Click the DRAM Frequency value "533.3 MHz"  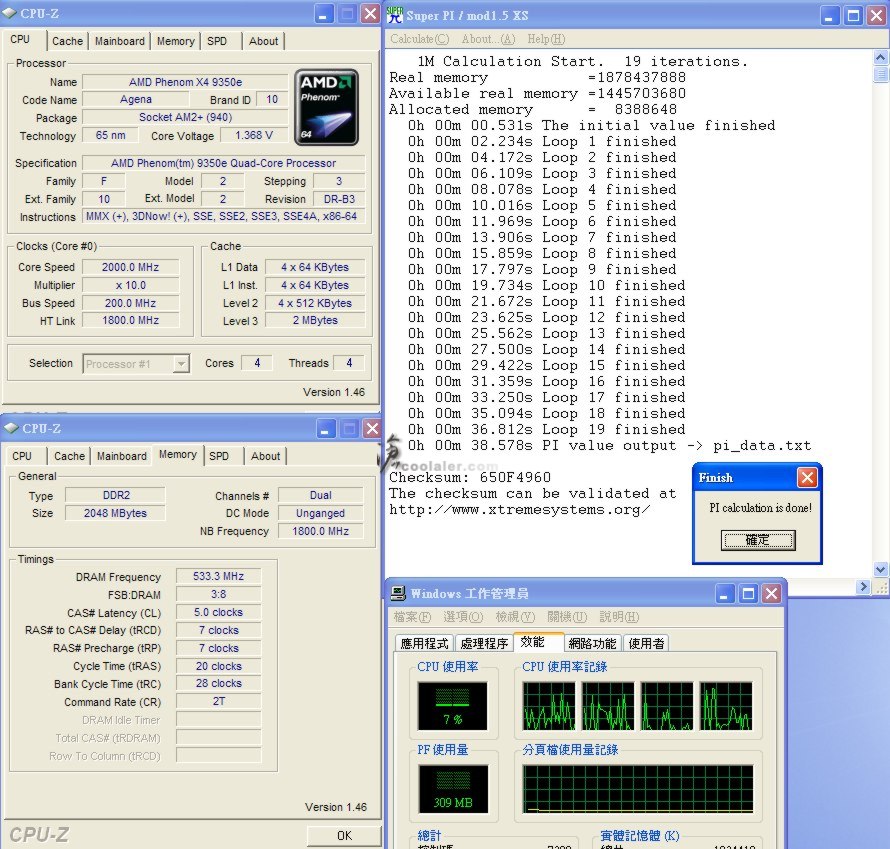pyautogui.click(x=219, y=576)
